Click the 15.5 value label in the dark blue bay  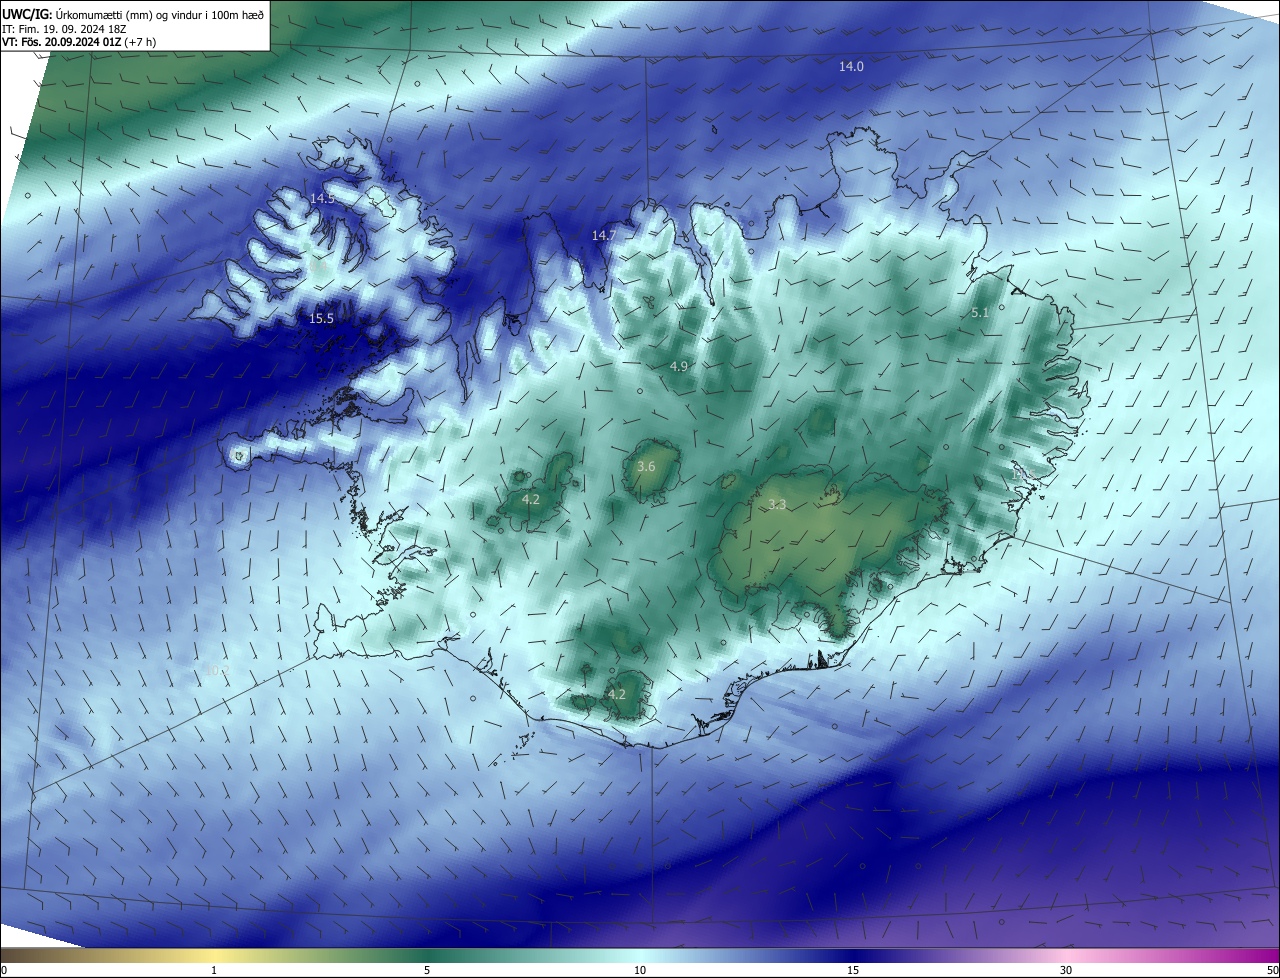[x=321, y=318]
